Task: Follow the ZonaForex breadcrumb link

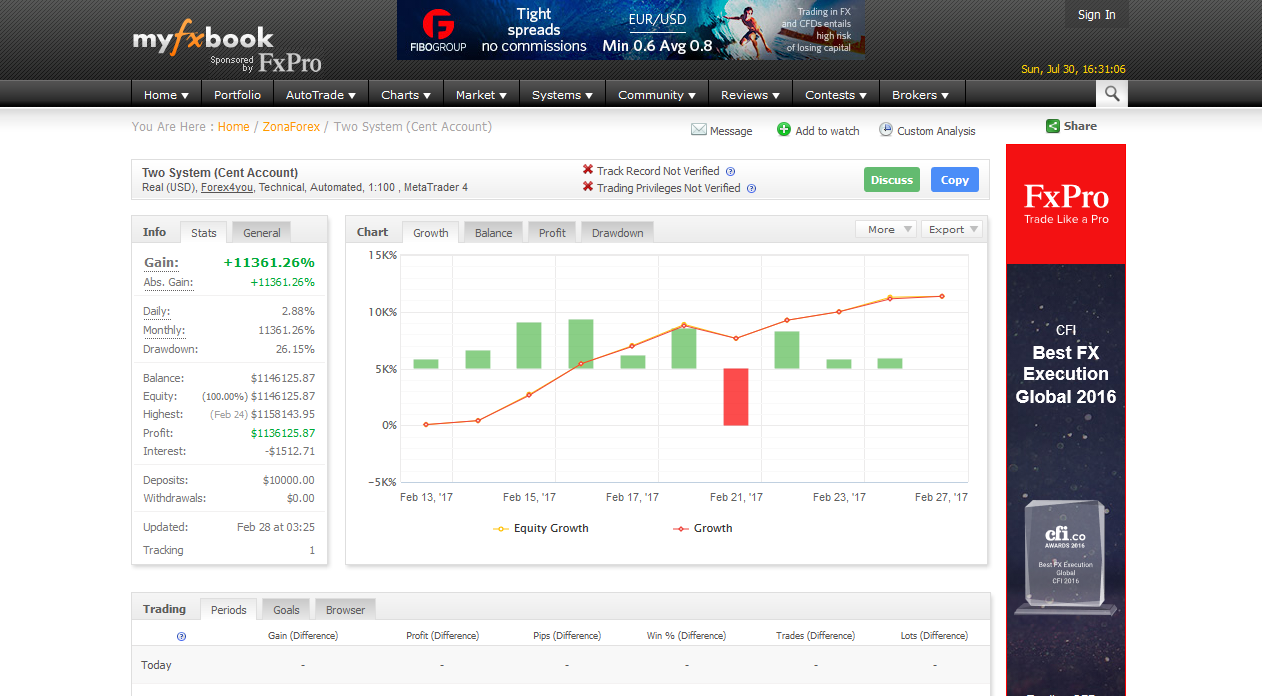Action: tap(291, 127)
